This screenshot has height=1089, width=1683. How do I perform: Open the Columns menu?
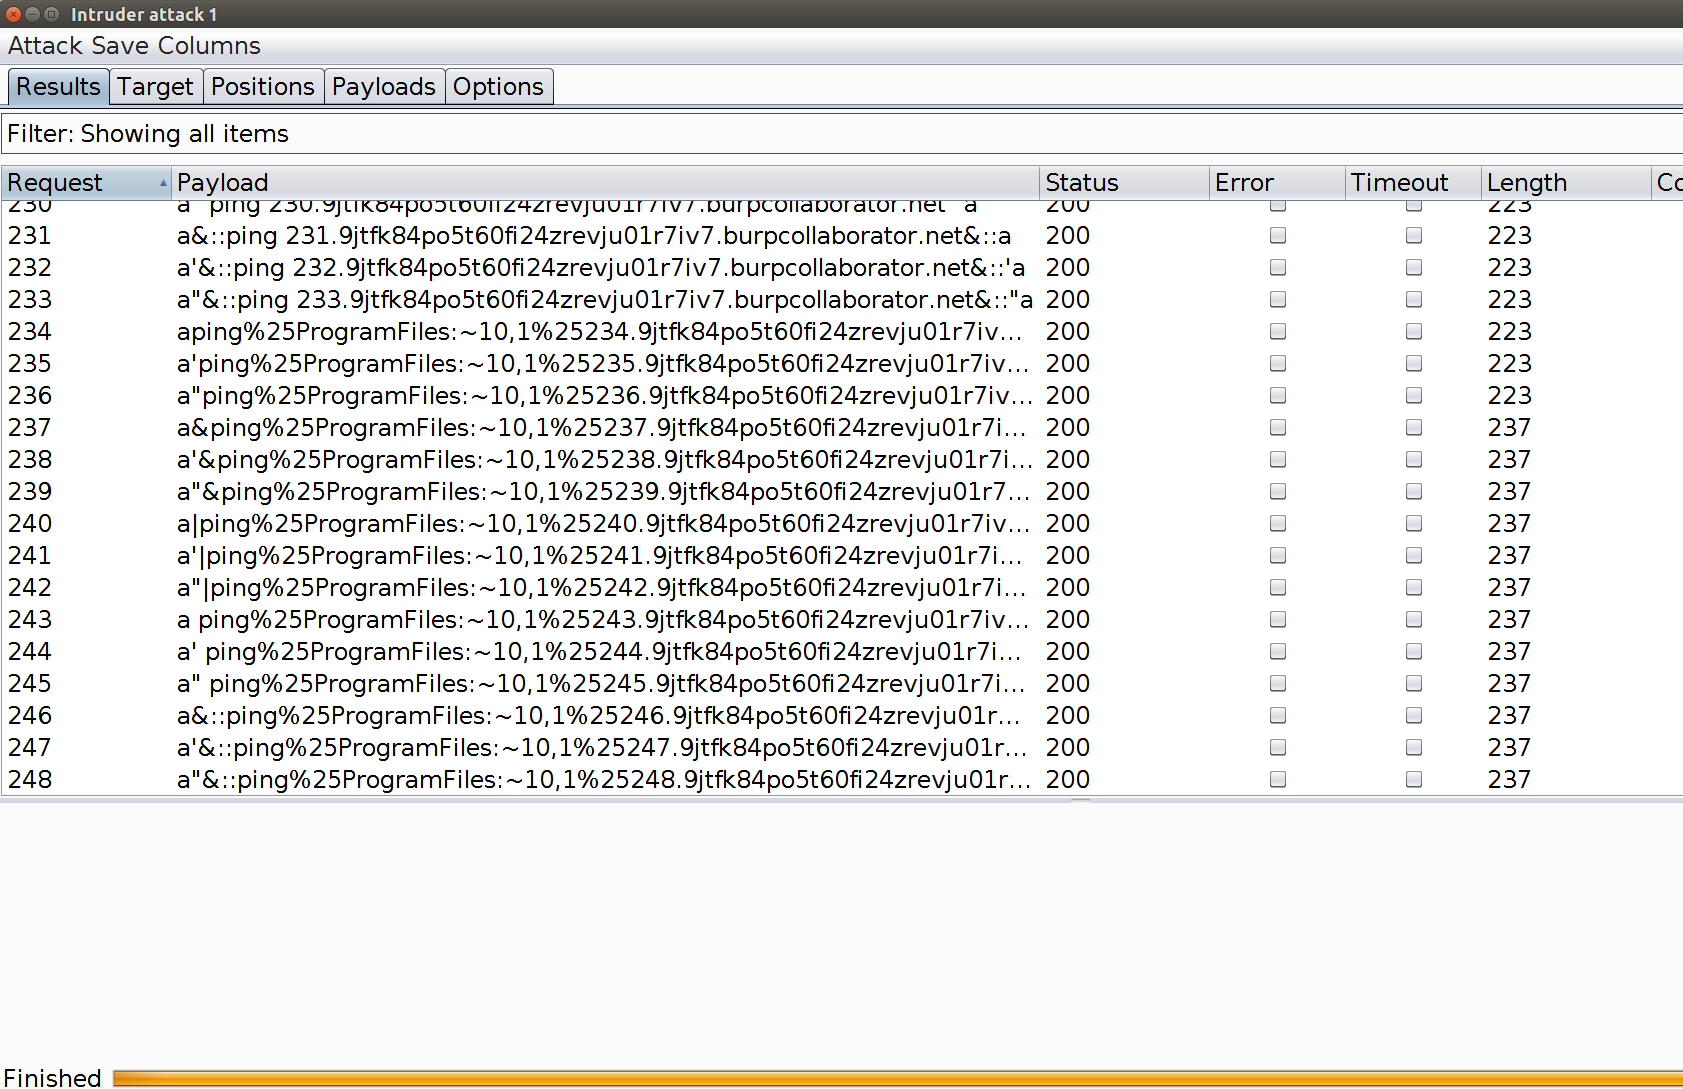[x=209, y=46]
